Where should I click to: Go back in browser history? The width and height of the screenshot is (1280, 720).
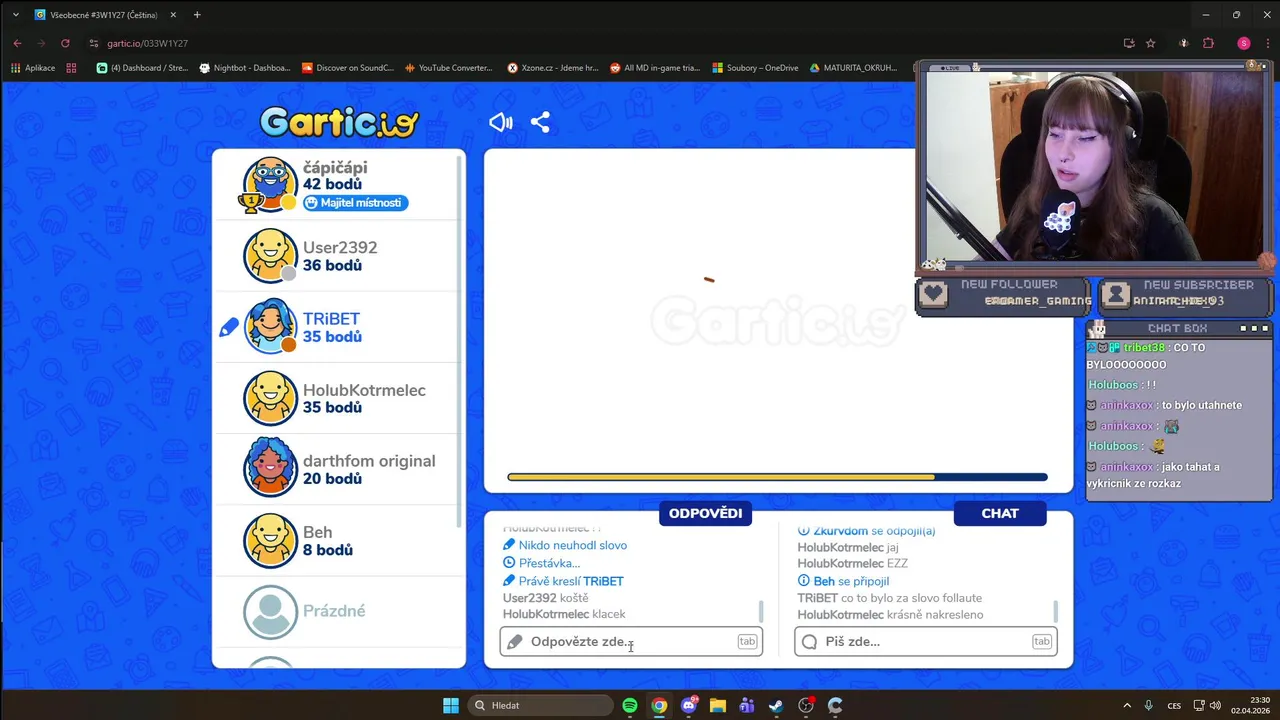(17, 43)
